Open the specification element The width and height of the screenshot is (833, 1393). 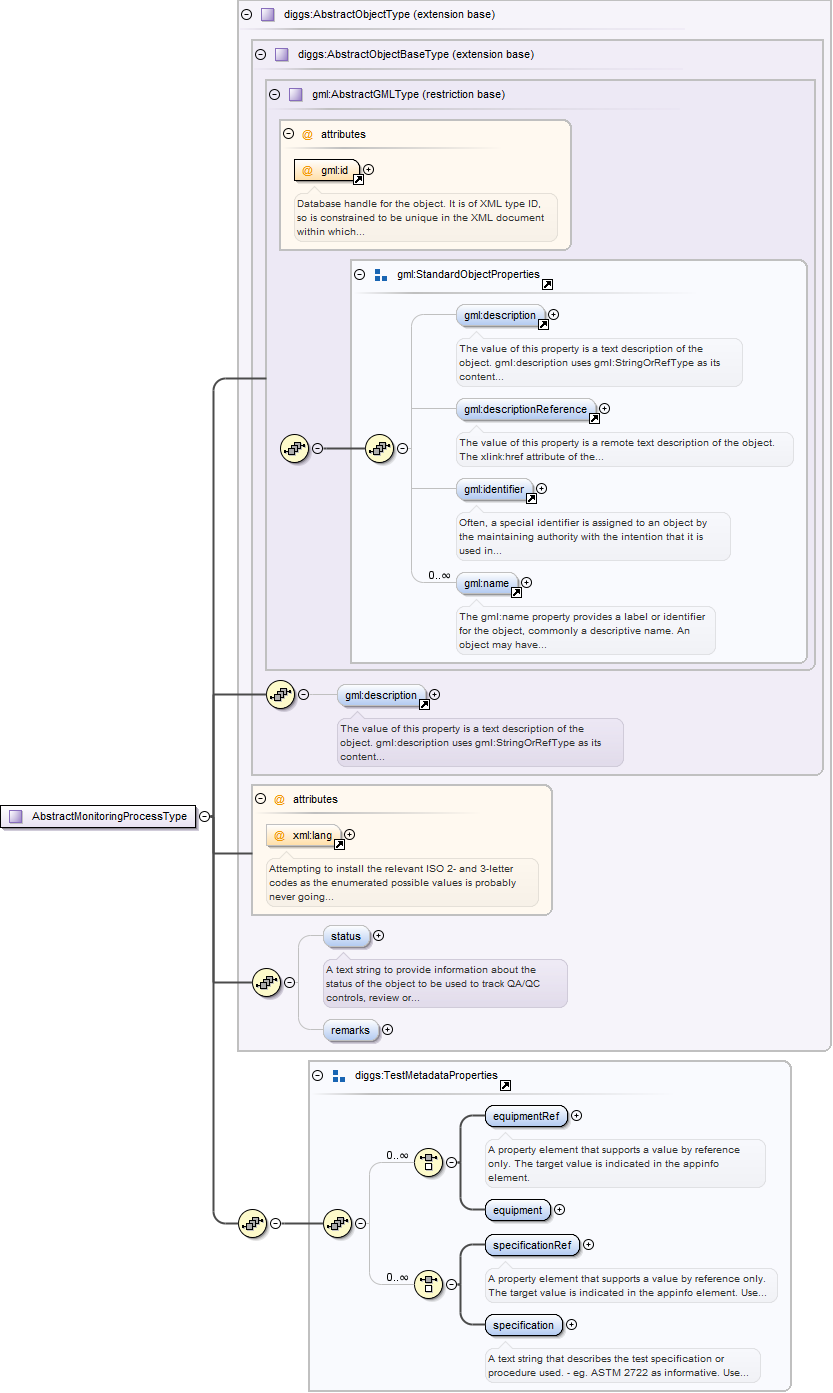(523, 1325)
